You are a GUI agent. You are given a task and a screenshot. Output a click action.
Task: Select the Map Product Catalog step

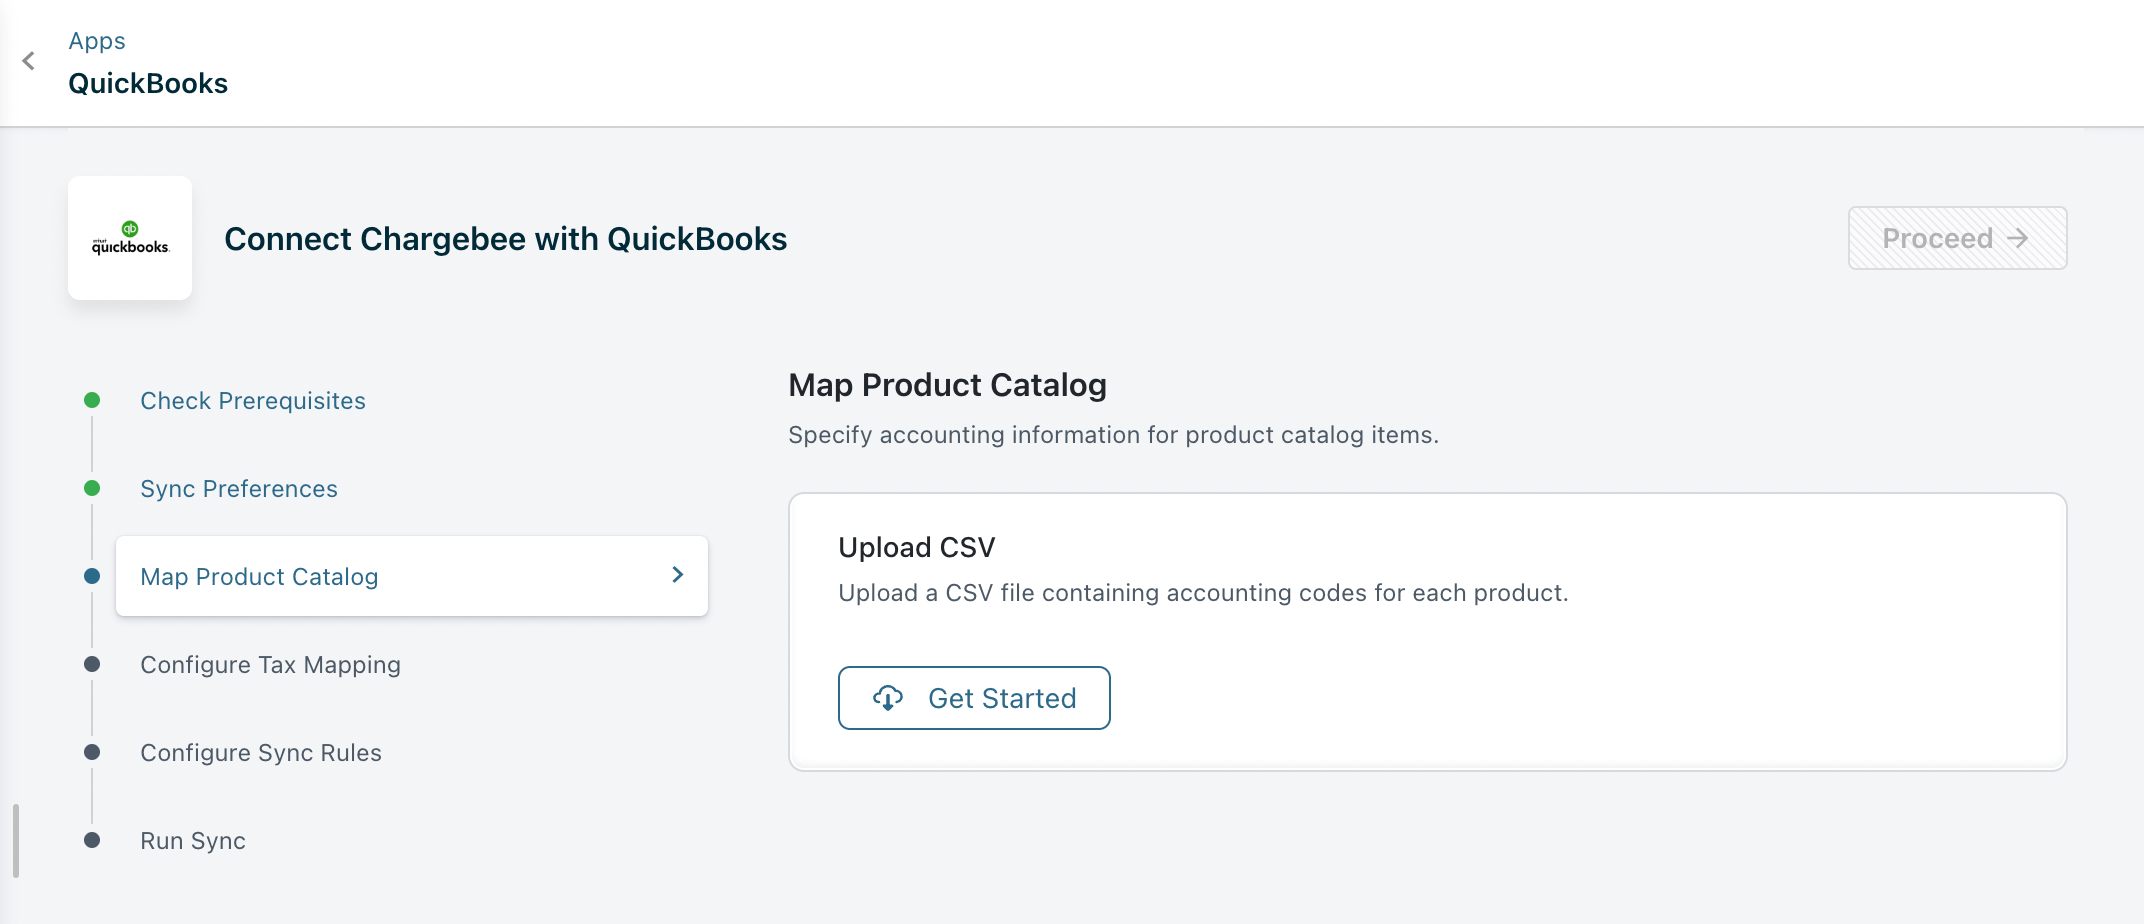(x=260, y=577)
